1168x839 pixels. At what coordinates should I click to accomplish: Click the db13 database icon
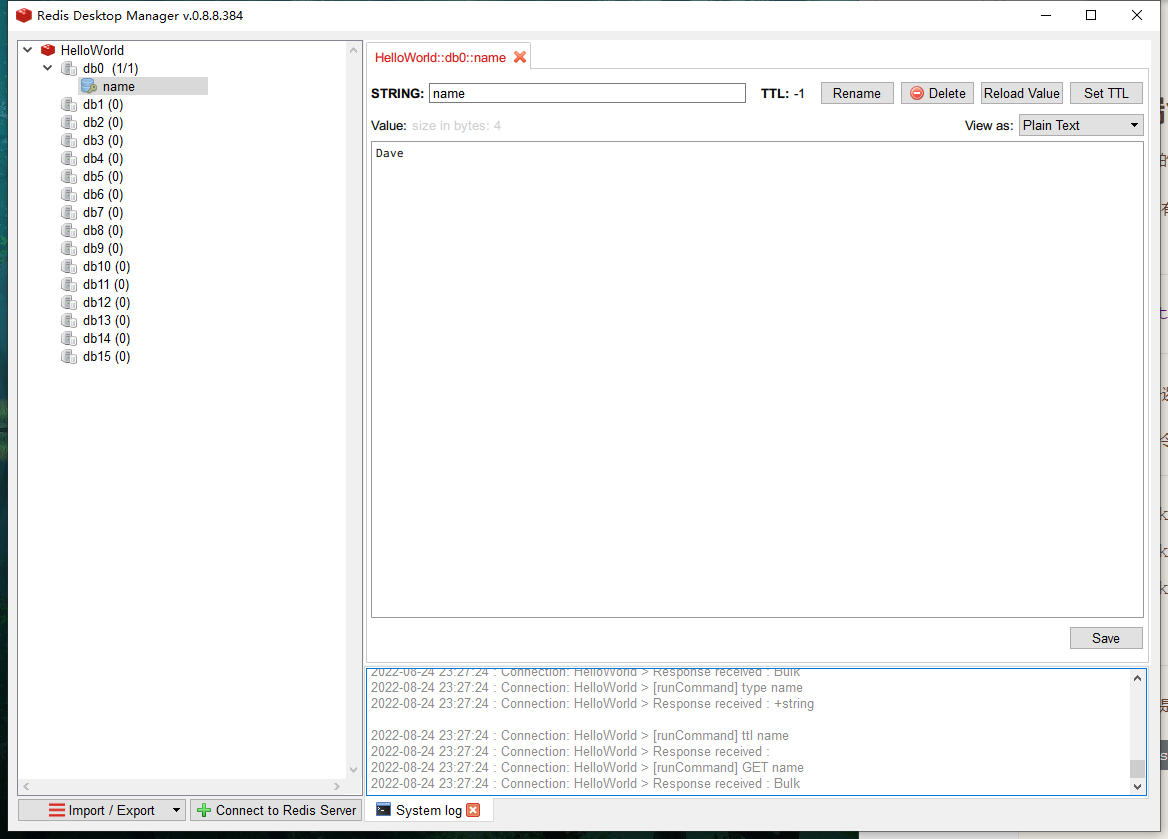tap(69, 320)
